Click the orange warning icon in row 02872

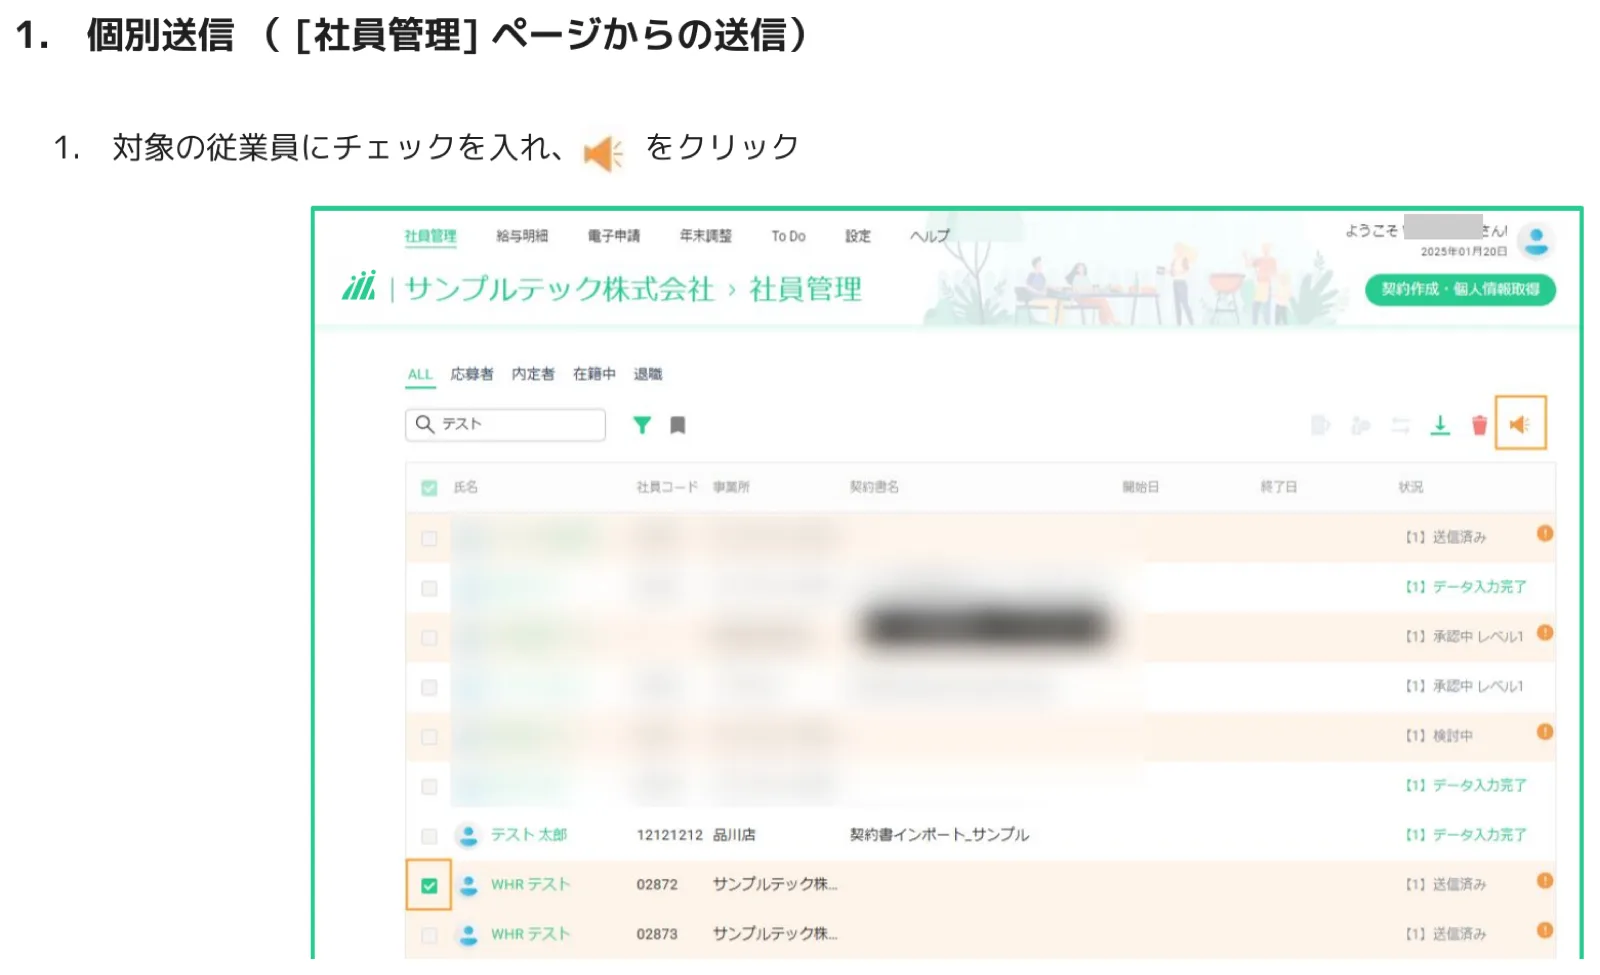coord(1544,881)
